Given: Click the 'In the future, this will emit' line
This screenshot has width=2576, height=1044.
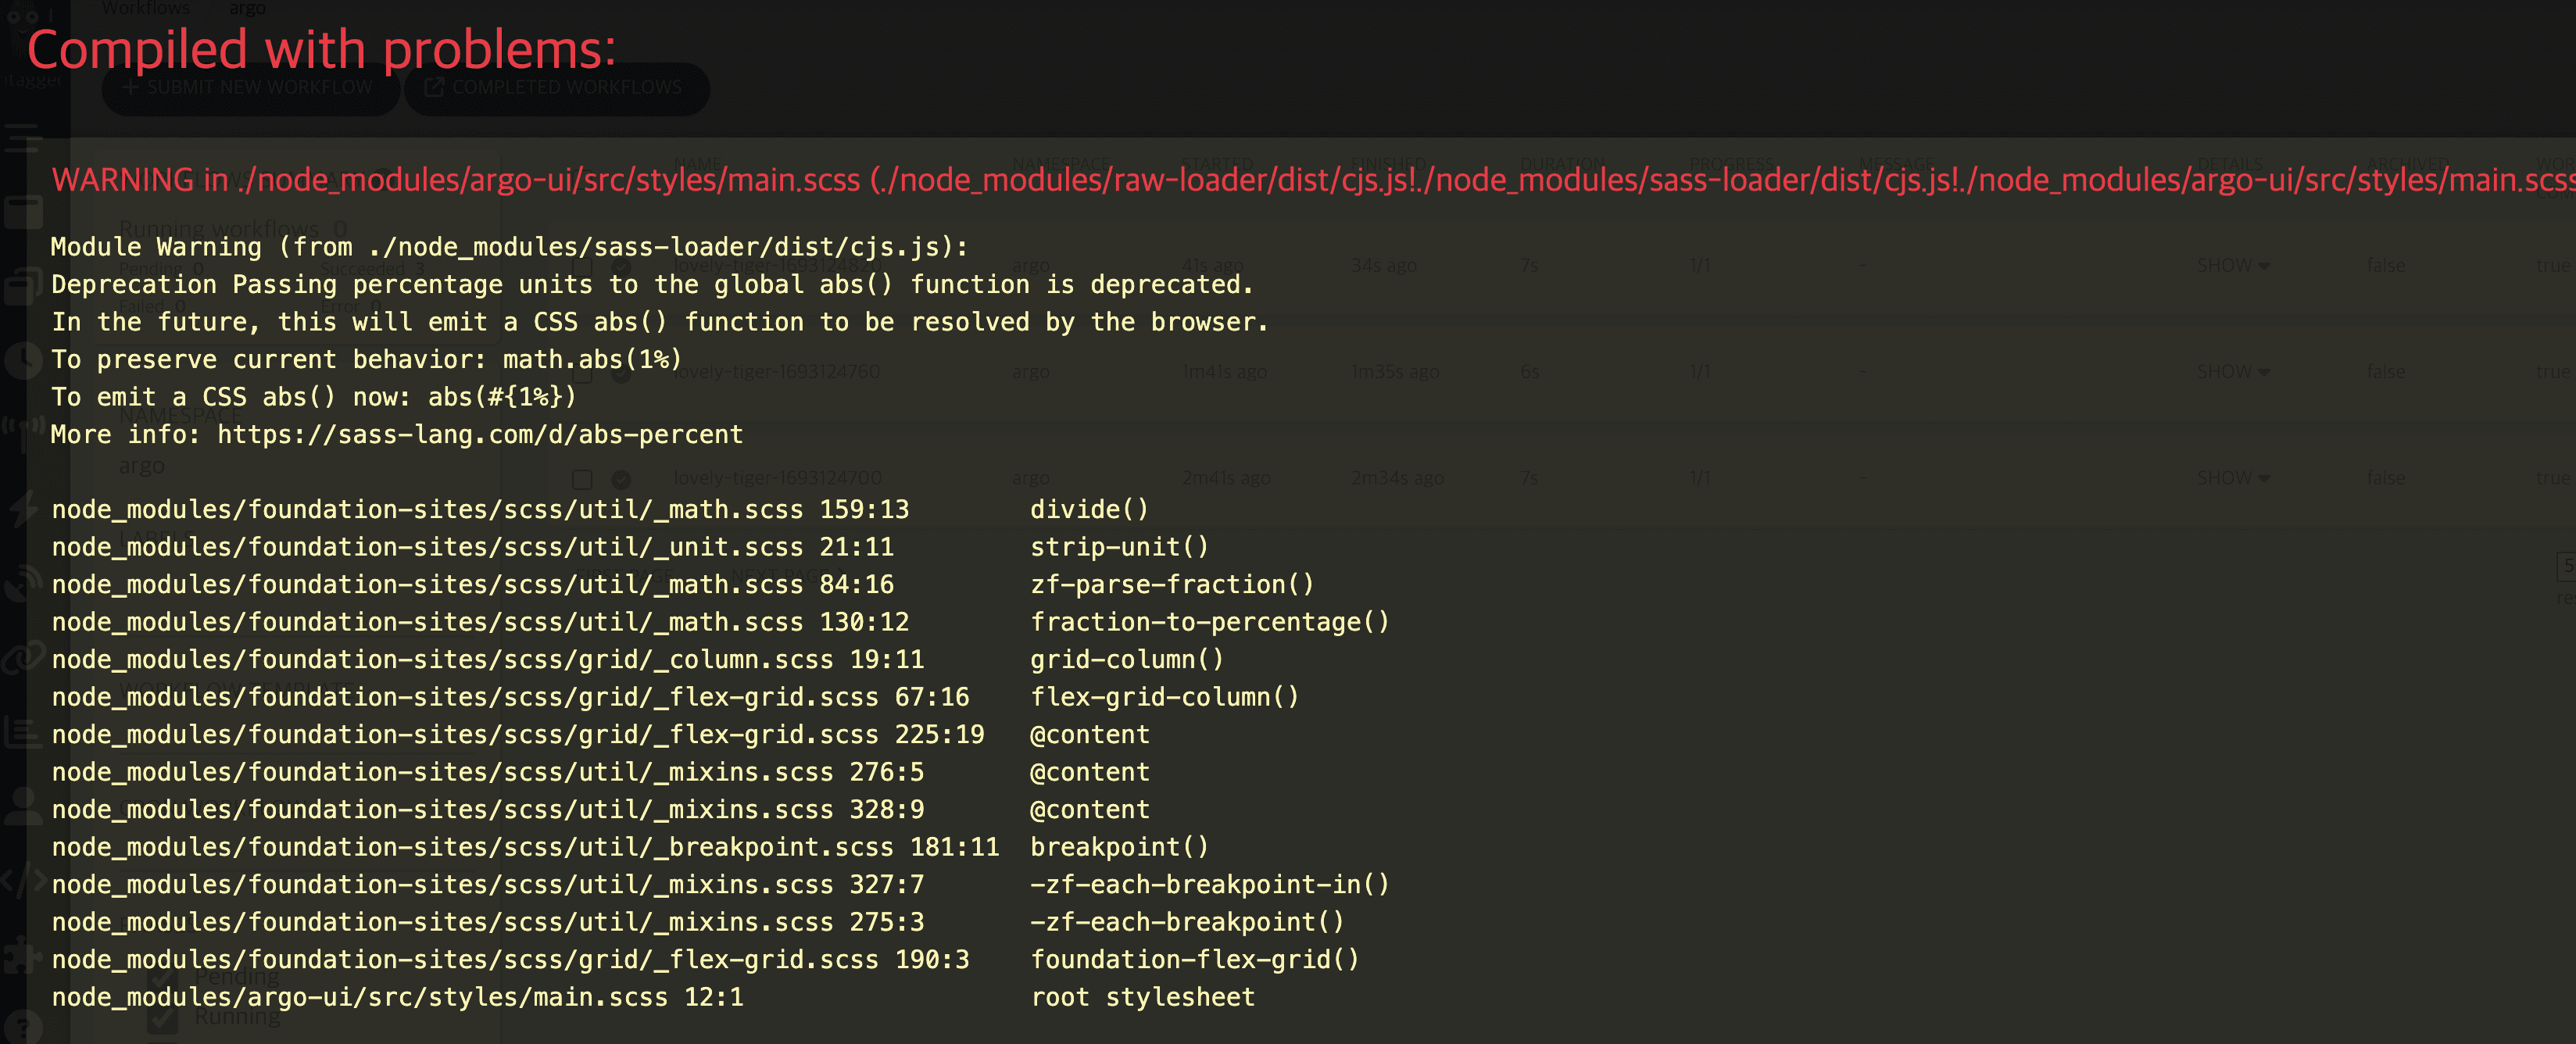Looking at the screenshot, I should (x=660, y=322).
